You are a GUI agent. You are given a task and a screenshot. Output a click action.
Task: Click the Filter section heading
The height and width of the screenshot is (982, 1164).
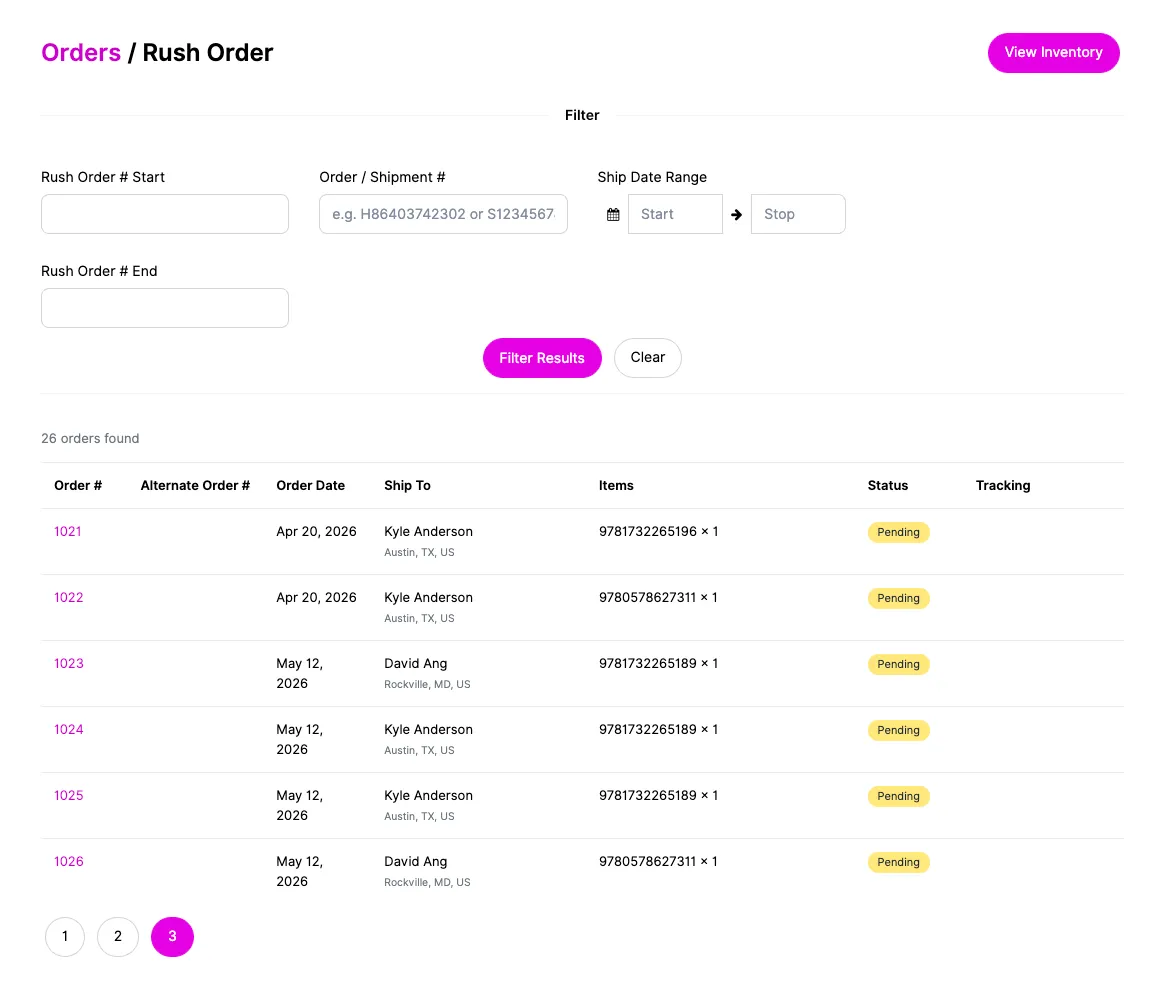[x=582, y=115]
